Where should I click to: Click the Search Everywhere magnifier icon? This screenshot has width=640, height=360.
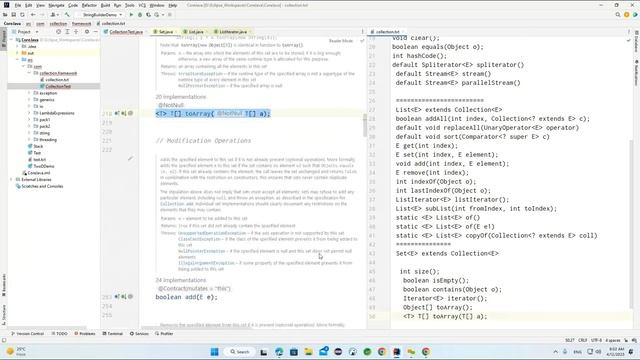click(618, 15)
